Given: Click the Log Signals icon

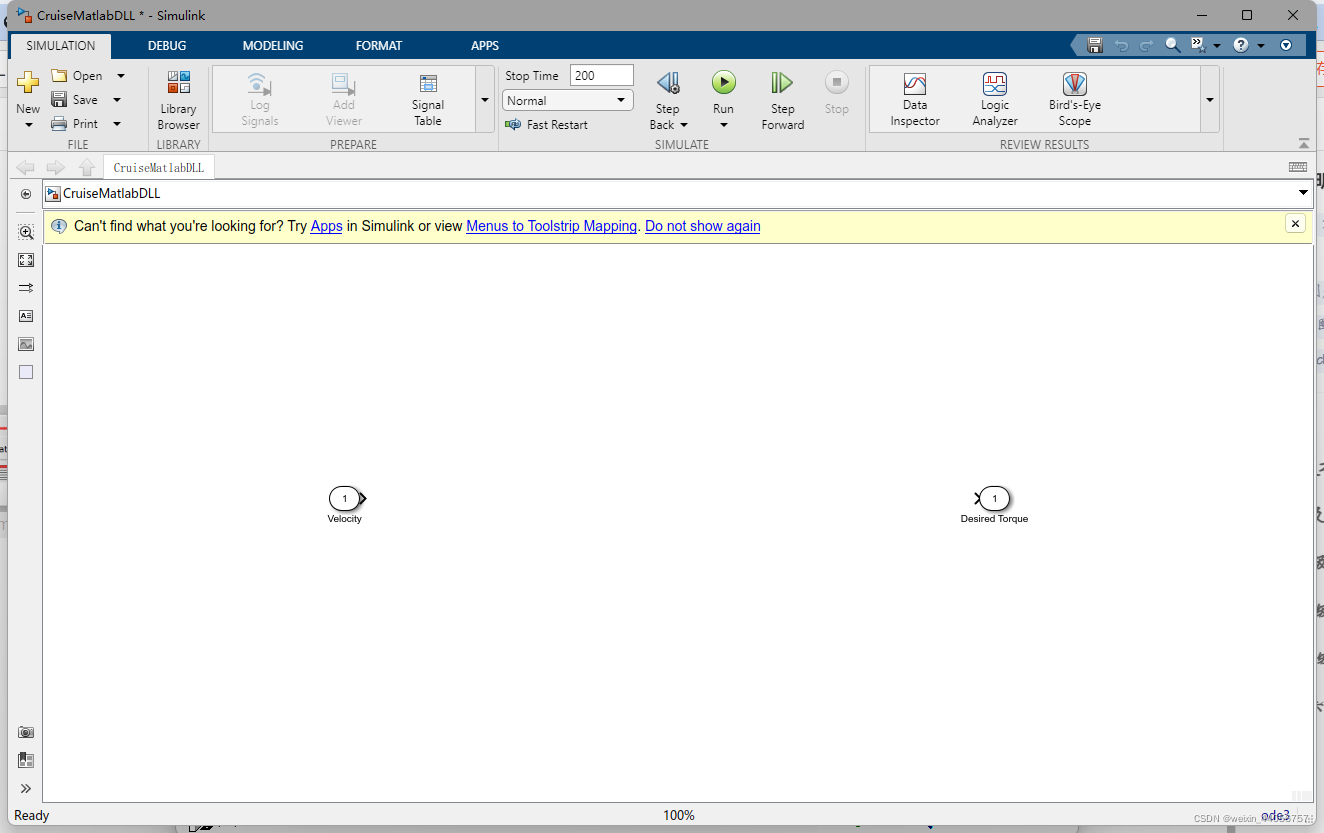Looking at the screenshot, I should point(259,84).
